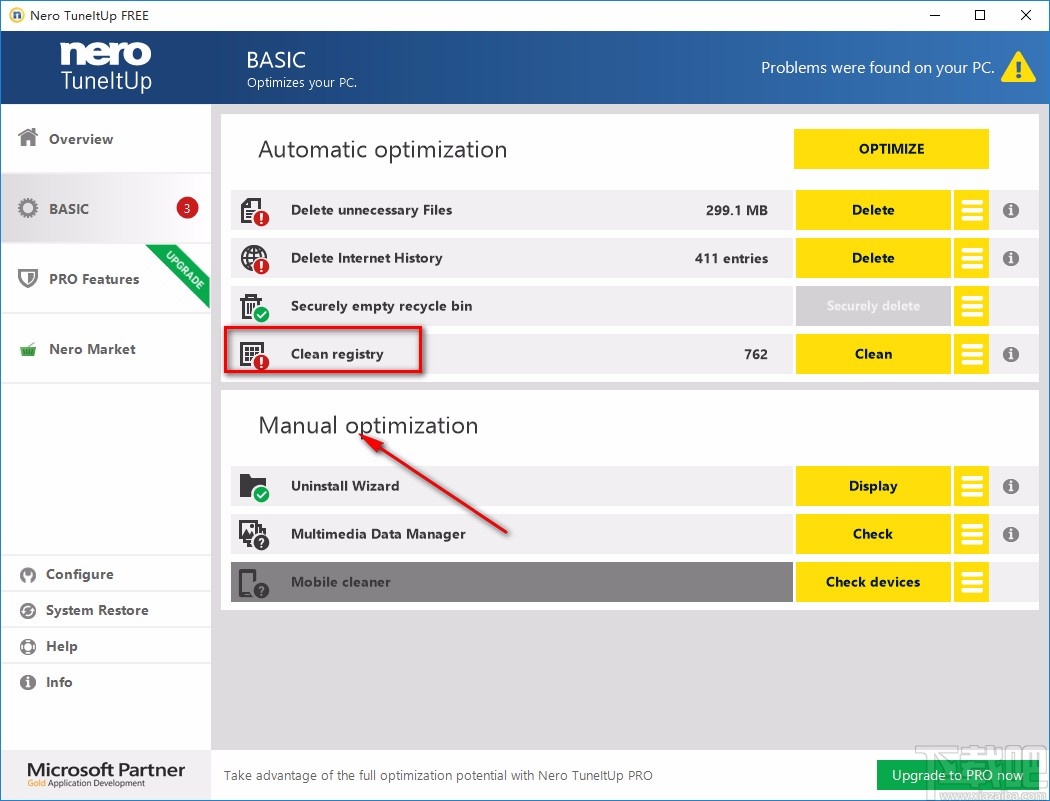Open info for Delete Internet History

(x=1010, y=259)
